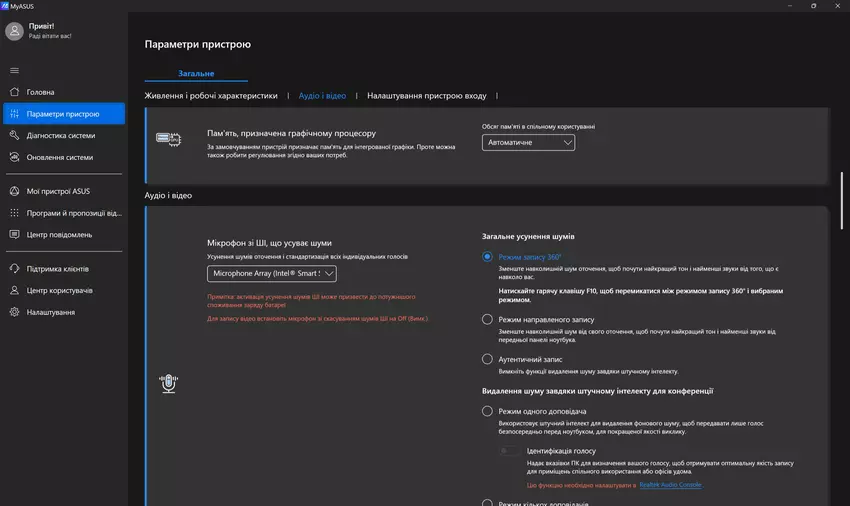Open the Автоматичне memory dropdown
This screenshot has height=506, width=850.
528,143
